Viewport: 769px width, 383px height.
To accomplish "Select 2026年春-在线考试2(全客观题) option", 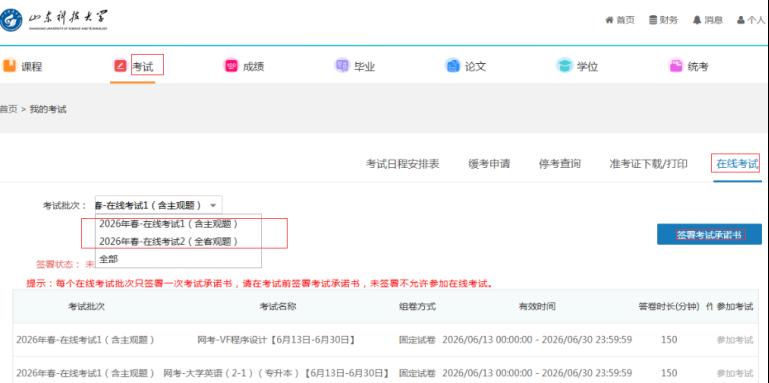I will point(179,241).
